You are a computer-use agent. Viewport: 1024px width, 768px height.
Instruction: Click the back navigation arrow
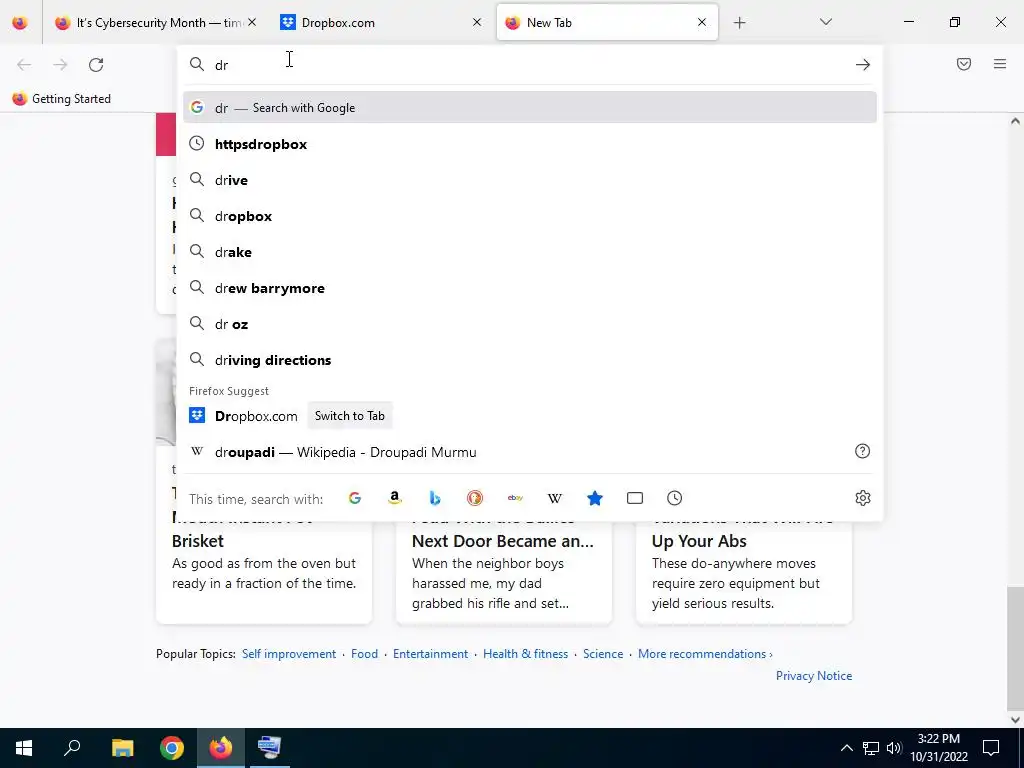tap(24, 65)
